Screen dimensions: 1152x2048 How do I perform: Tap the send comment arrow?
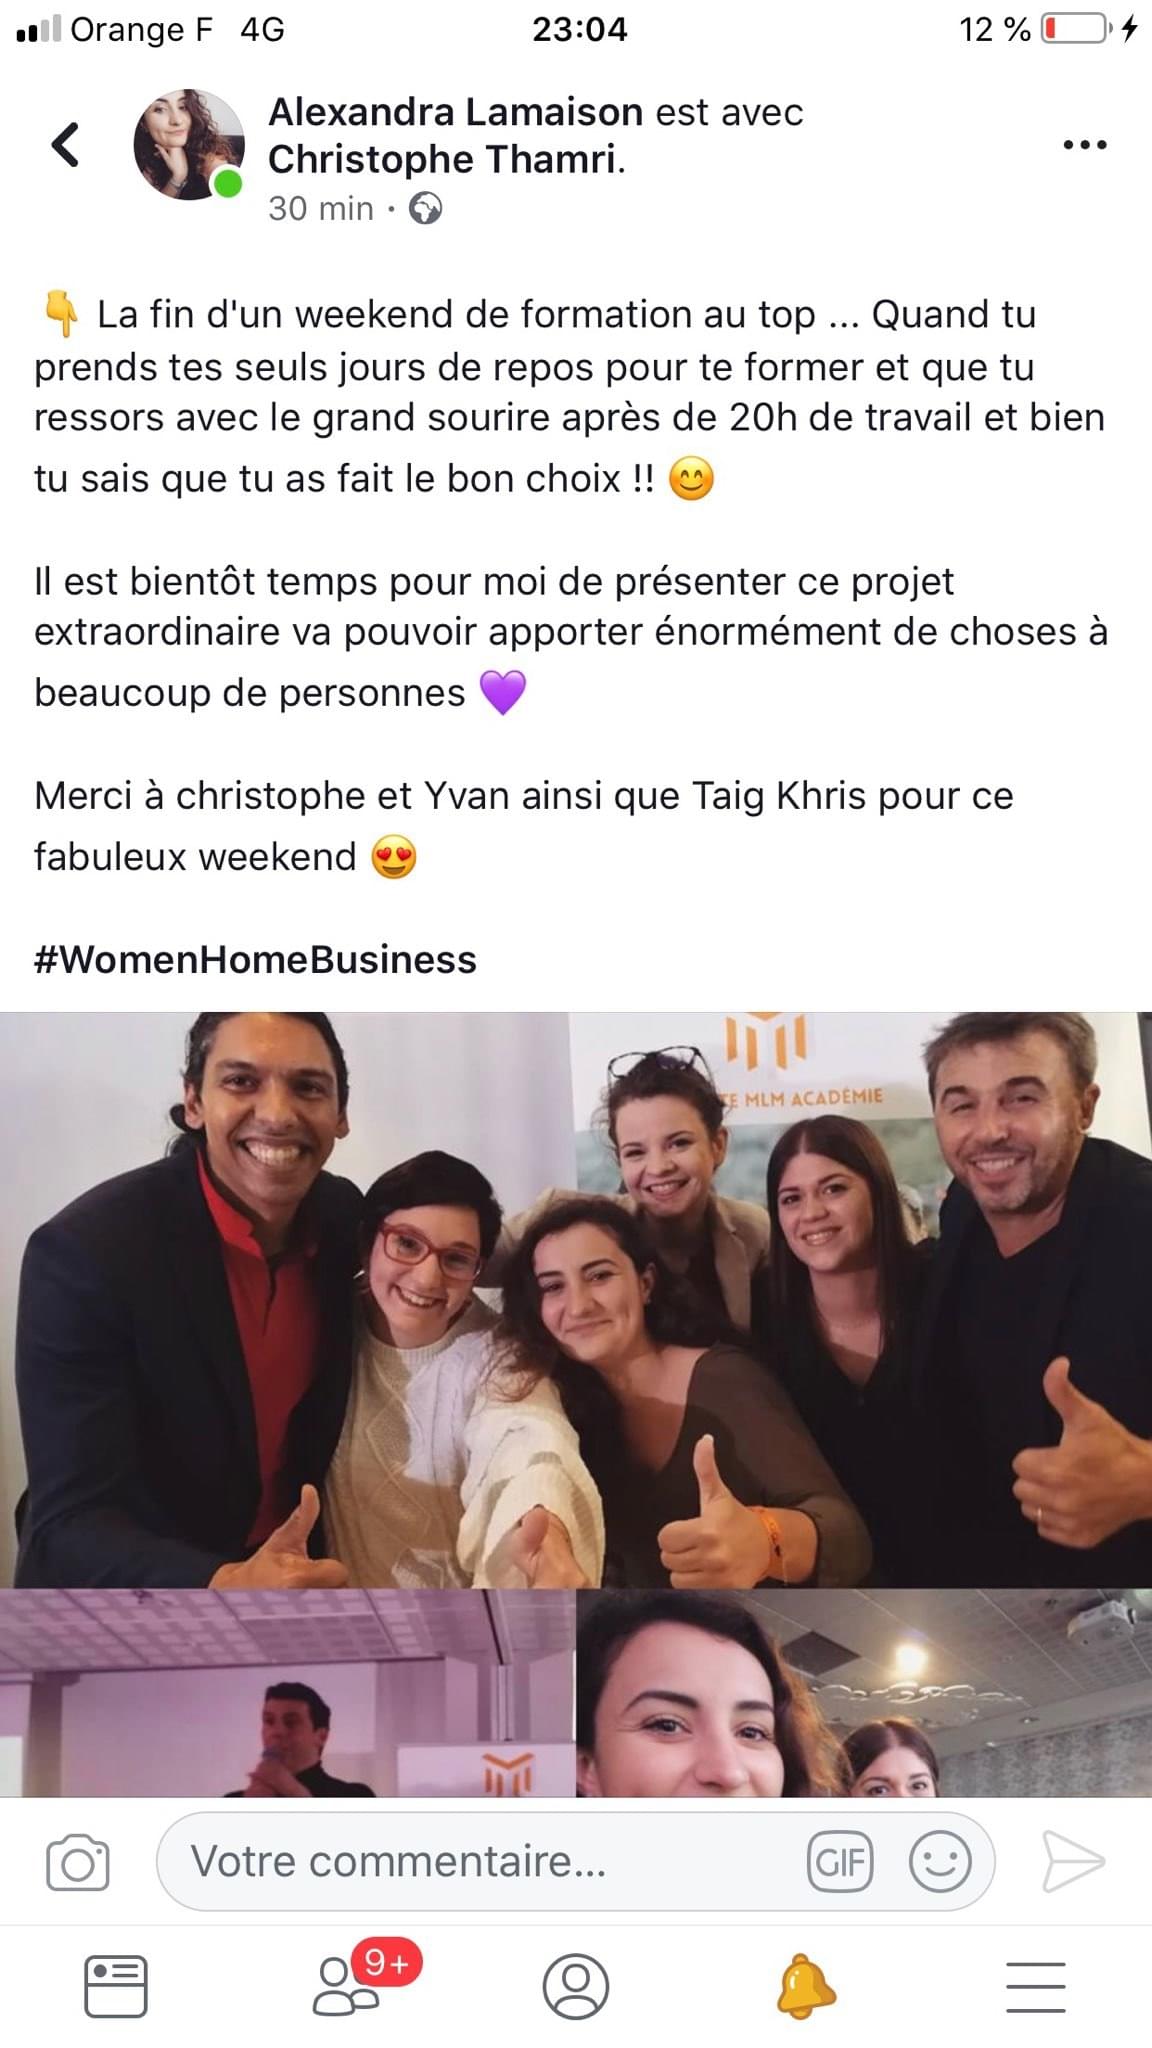click(x=1073, y=1862)
